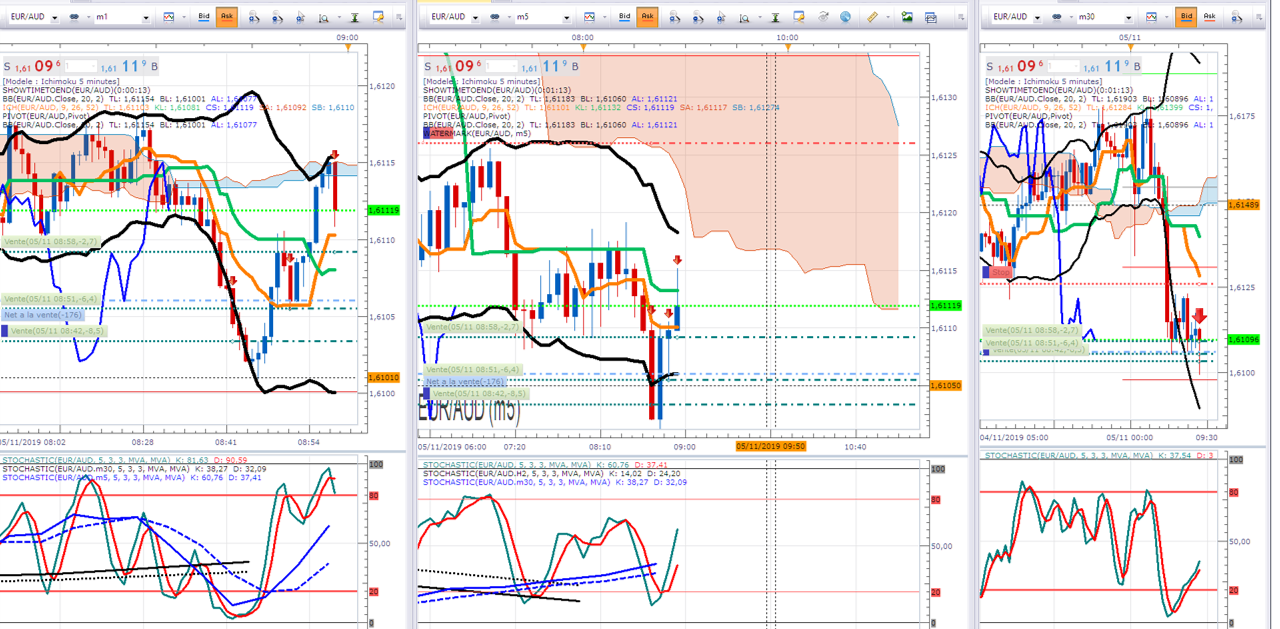Select order label Vente(05/11 08:58,-2,7) in m1 chart
The width and height of the screenshot is (1280, 629).
51,242
